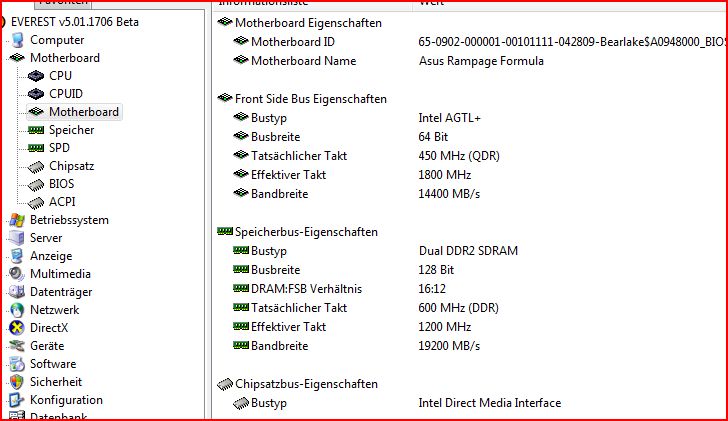Click the CPU chip icon
728x421 pixels.
36,76
